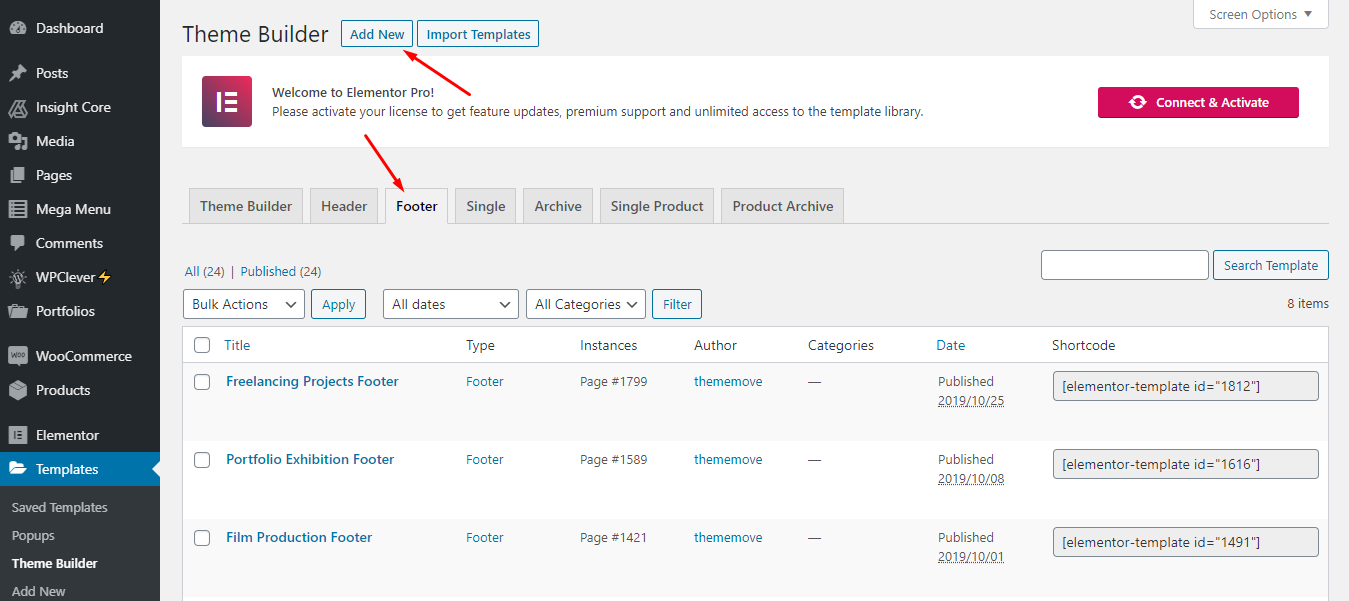Click the Comments speech bubble icon
The height and width of the screenshot is (601, 1349).
click(17, 243)
